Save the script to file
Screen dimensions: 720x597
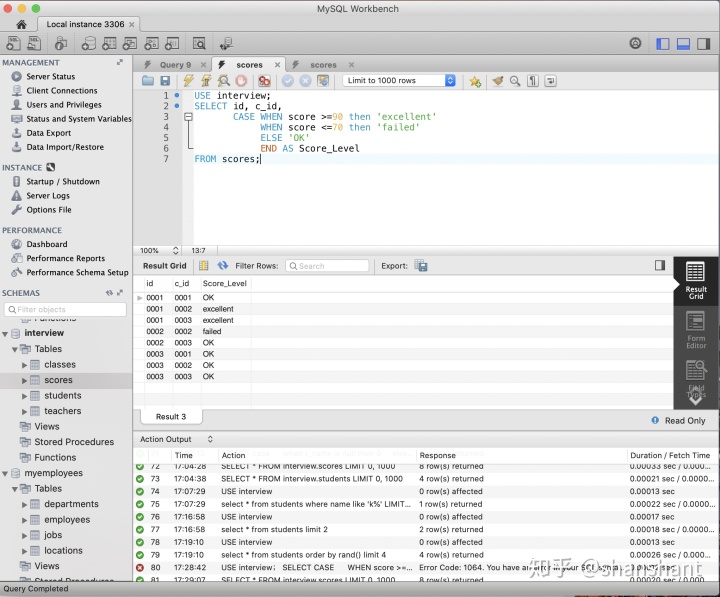[x=165, y=81]
